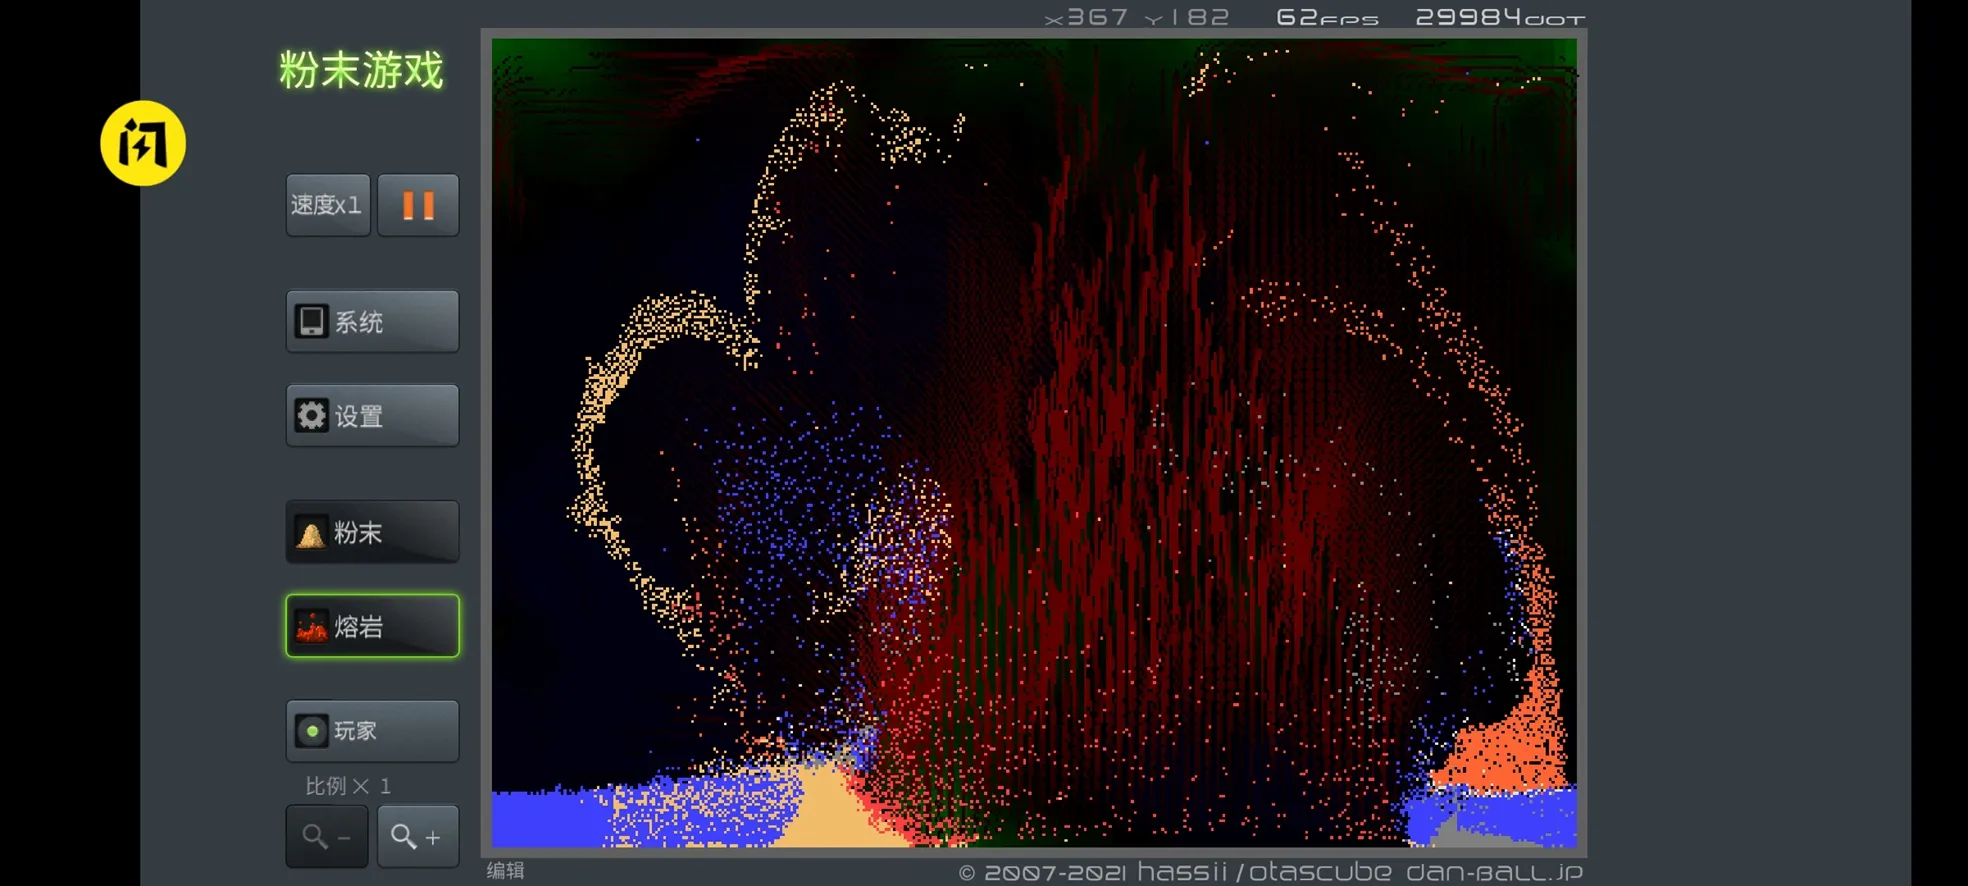Click the 比例 × 1 scale label
1968x886 pixels.
[x=348, y=786]
